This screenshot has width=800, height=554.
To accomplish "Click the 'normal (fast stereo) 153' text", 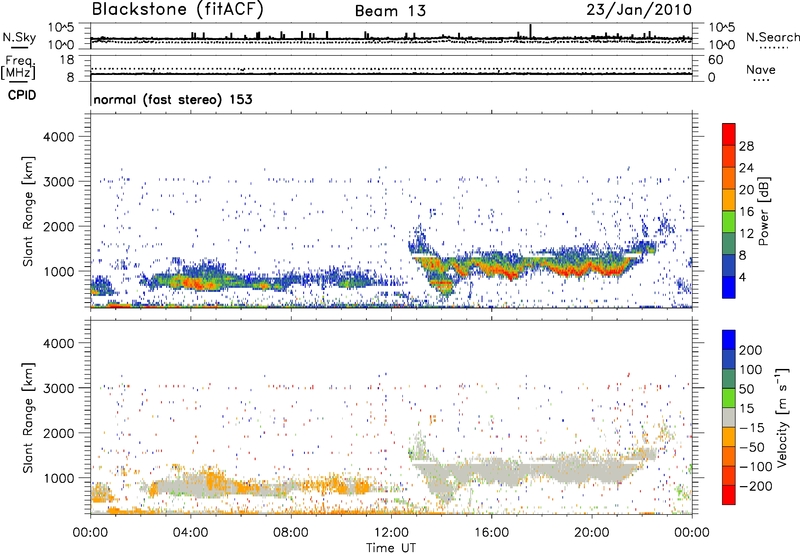I will point(173,99).
